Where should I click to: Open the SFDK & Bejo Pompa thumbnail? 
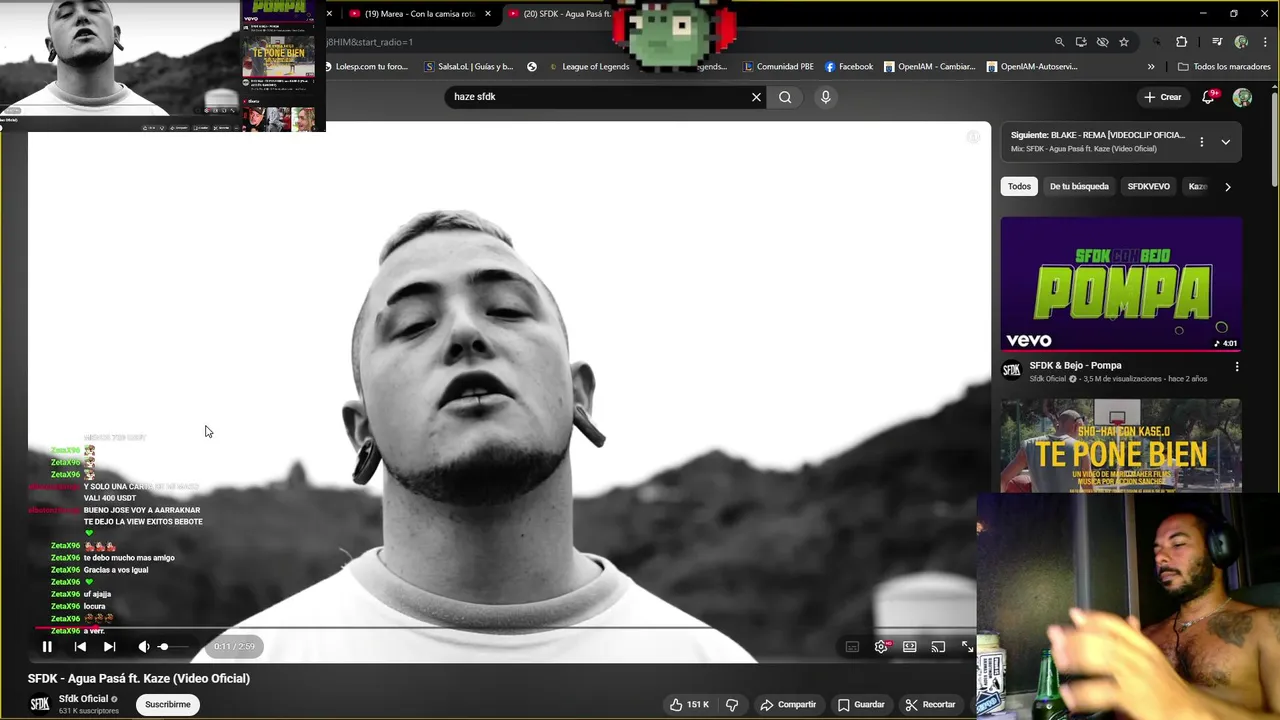click(1121, 284)
